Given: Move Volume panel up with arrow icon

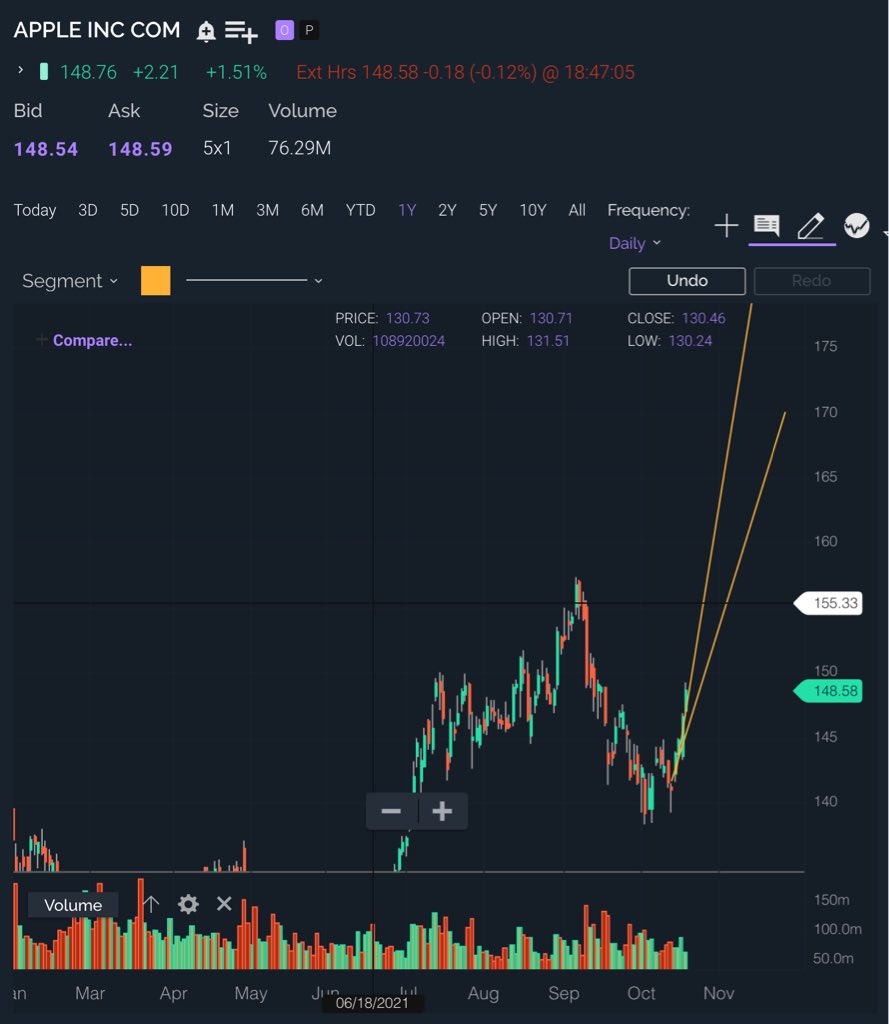Looking at the screenshot, I should coord(151,904).
